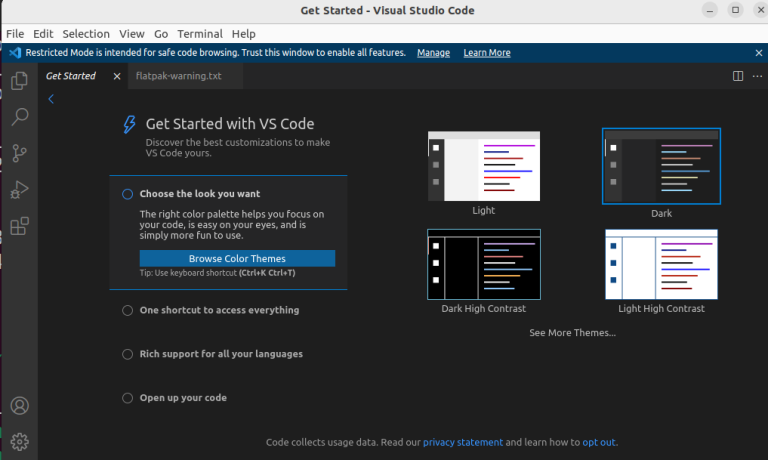Screen dimensions: 768x460
Task: Select the Light theme thumbnail
Action: tap(484, 166)
